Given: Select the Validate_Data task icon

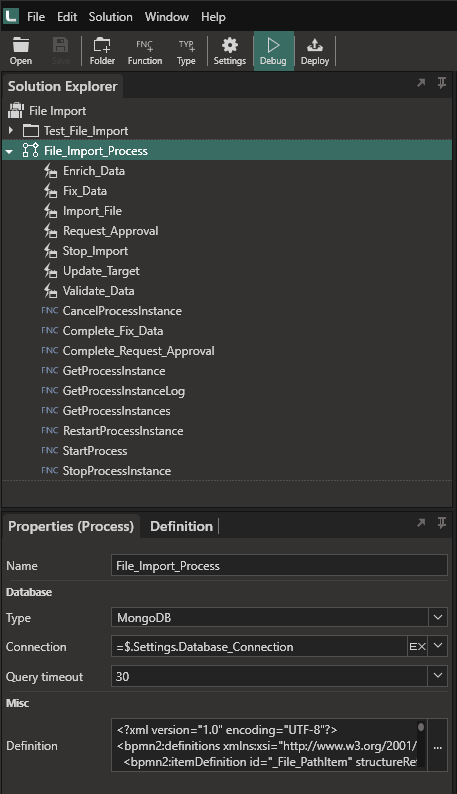Looking at the screenshot, I should coord(50,291).
